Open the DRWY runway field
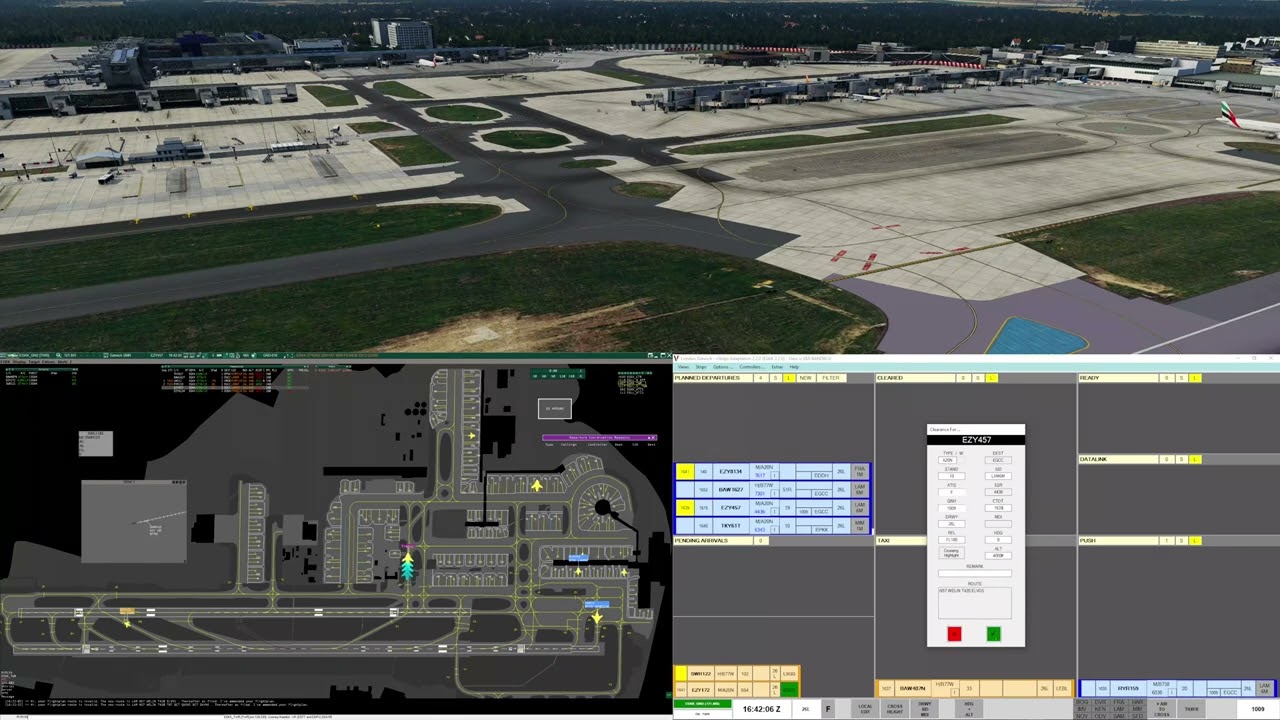 pos(952,524)
